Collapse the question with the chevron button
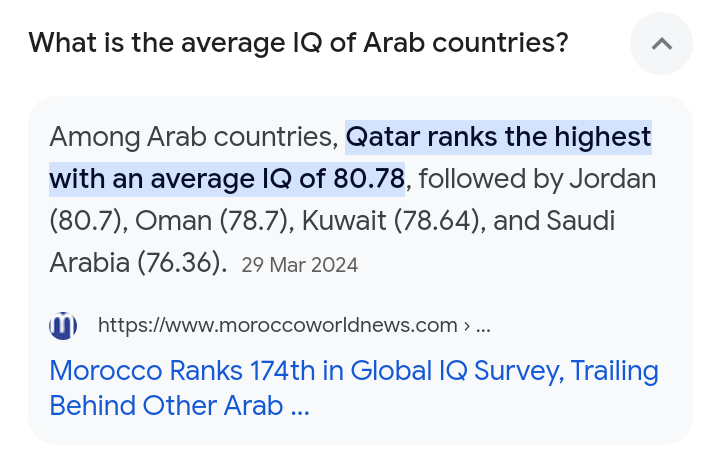The image size is (720, 452). click(661, 44)
